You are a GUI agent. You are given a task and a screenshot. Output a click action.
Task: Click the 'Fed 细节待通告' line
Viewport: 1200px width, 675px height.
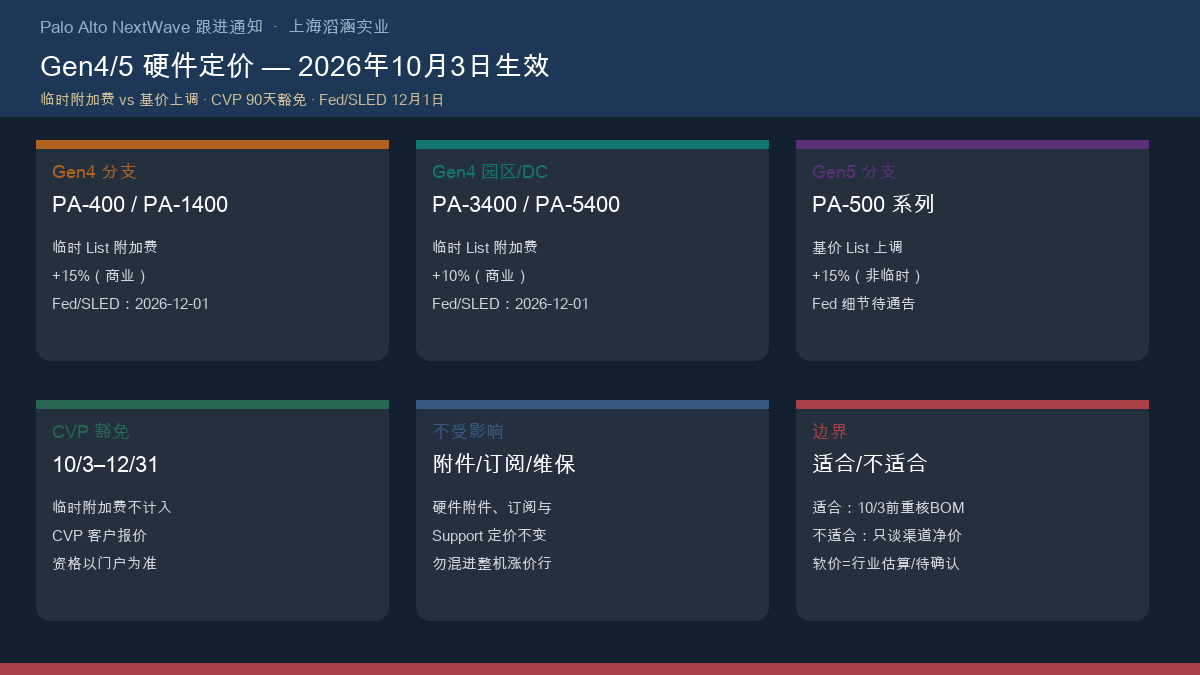(x=864, y=304)
